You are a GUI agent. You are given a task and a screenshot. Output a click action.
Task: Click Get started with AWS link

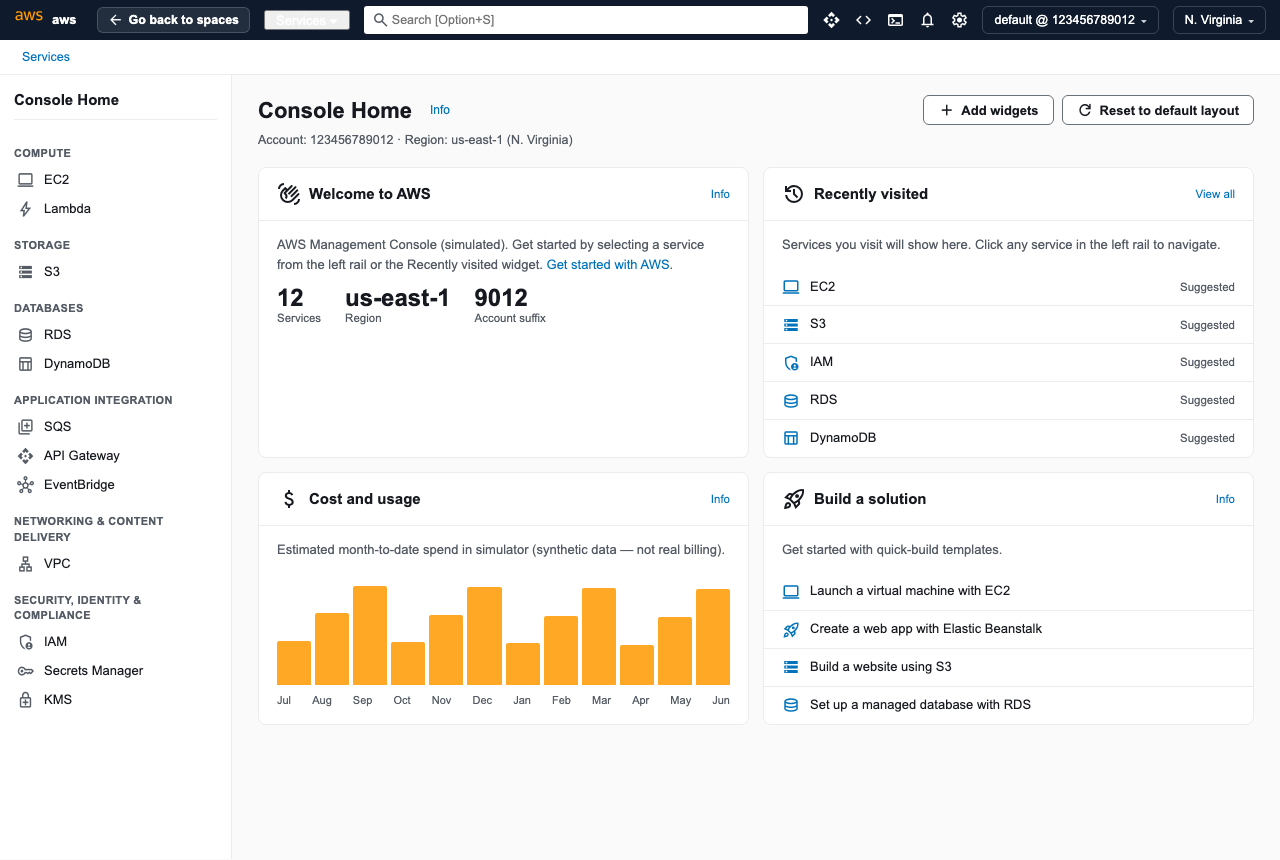pyautogui.click(x=610, y=265)
